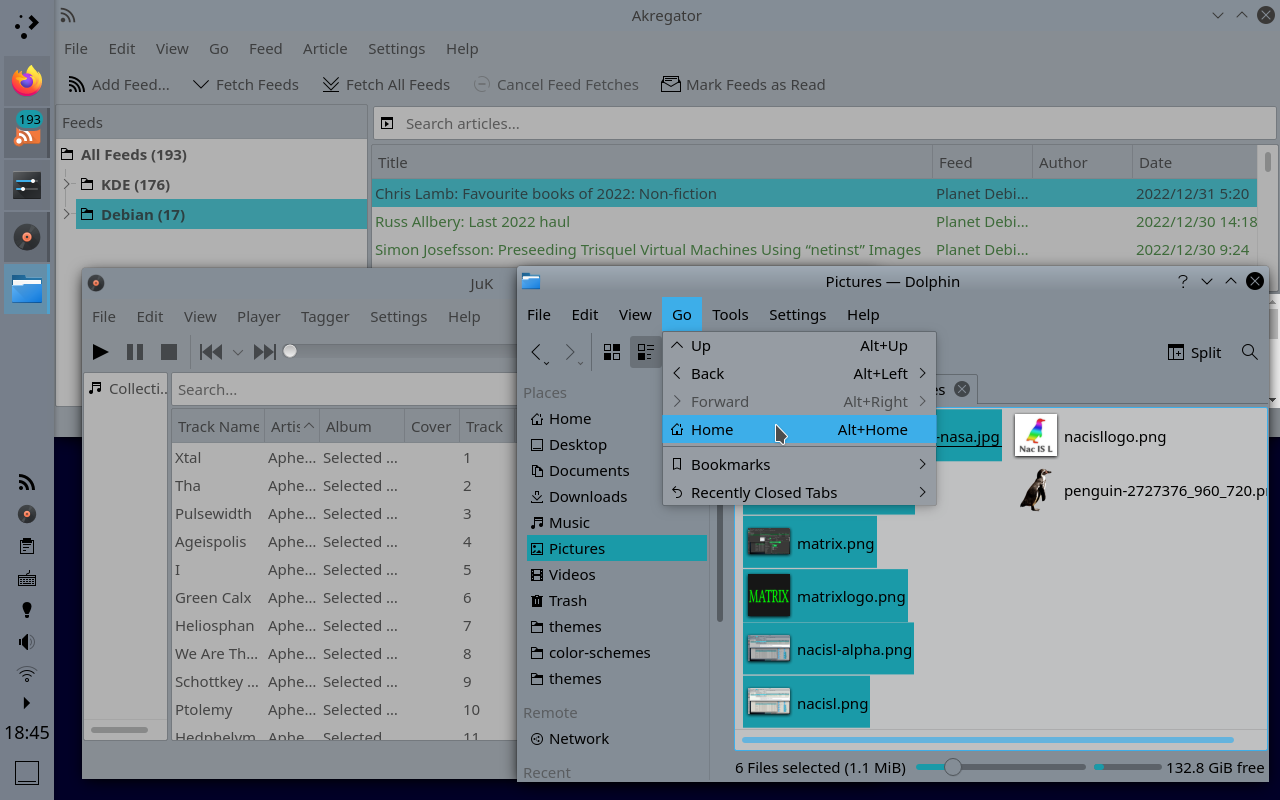Close the Dolphin tab
The height and width of the screenshot is (800, 1280).
(x=961, y=389)
